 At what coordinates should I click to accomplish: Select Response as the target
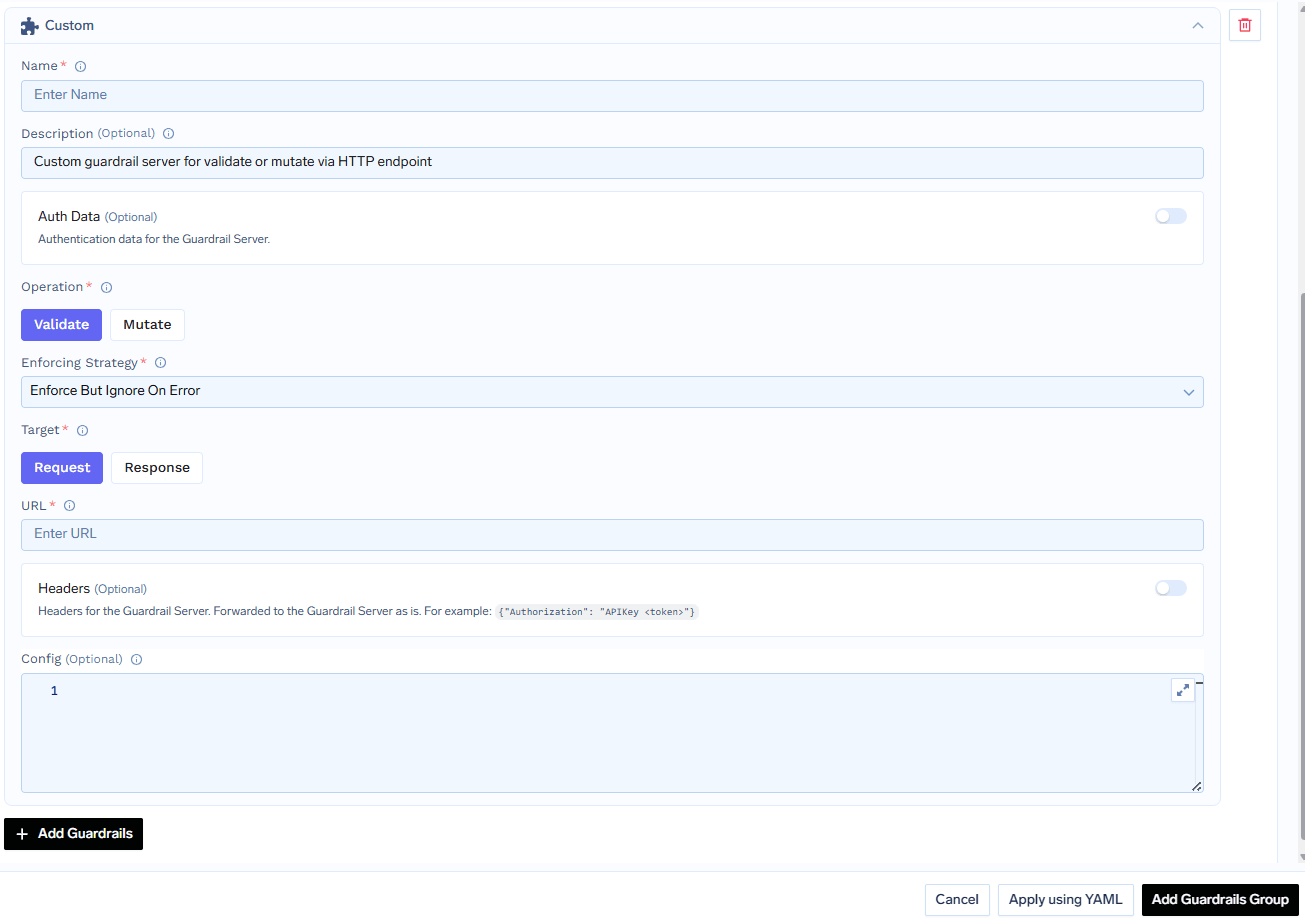[x=157, y=468]
